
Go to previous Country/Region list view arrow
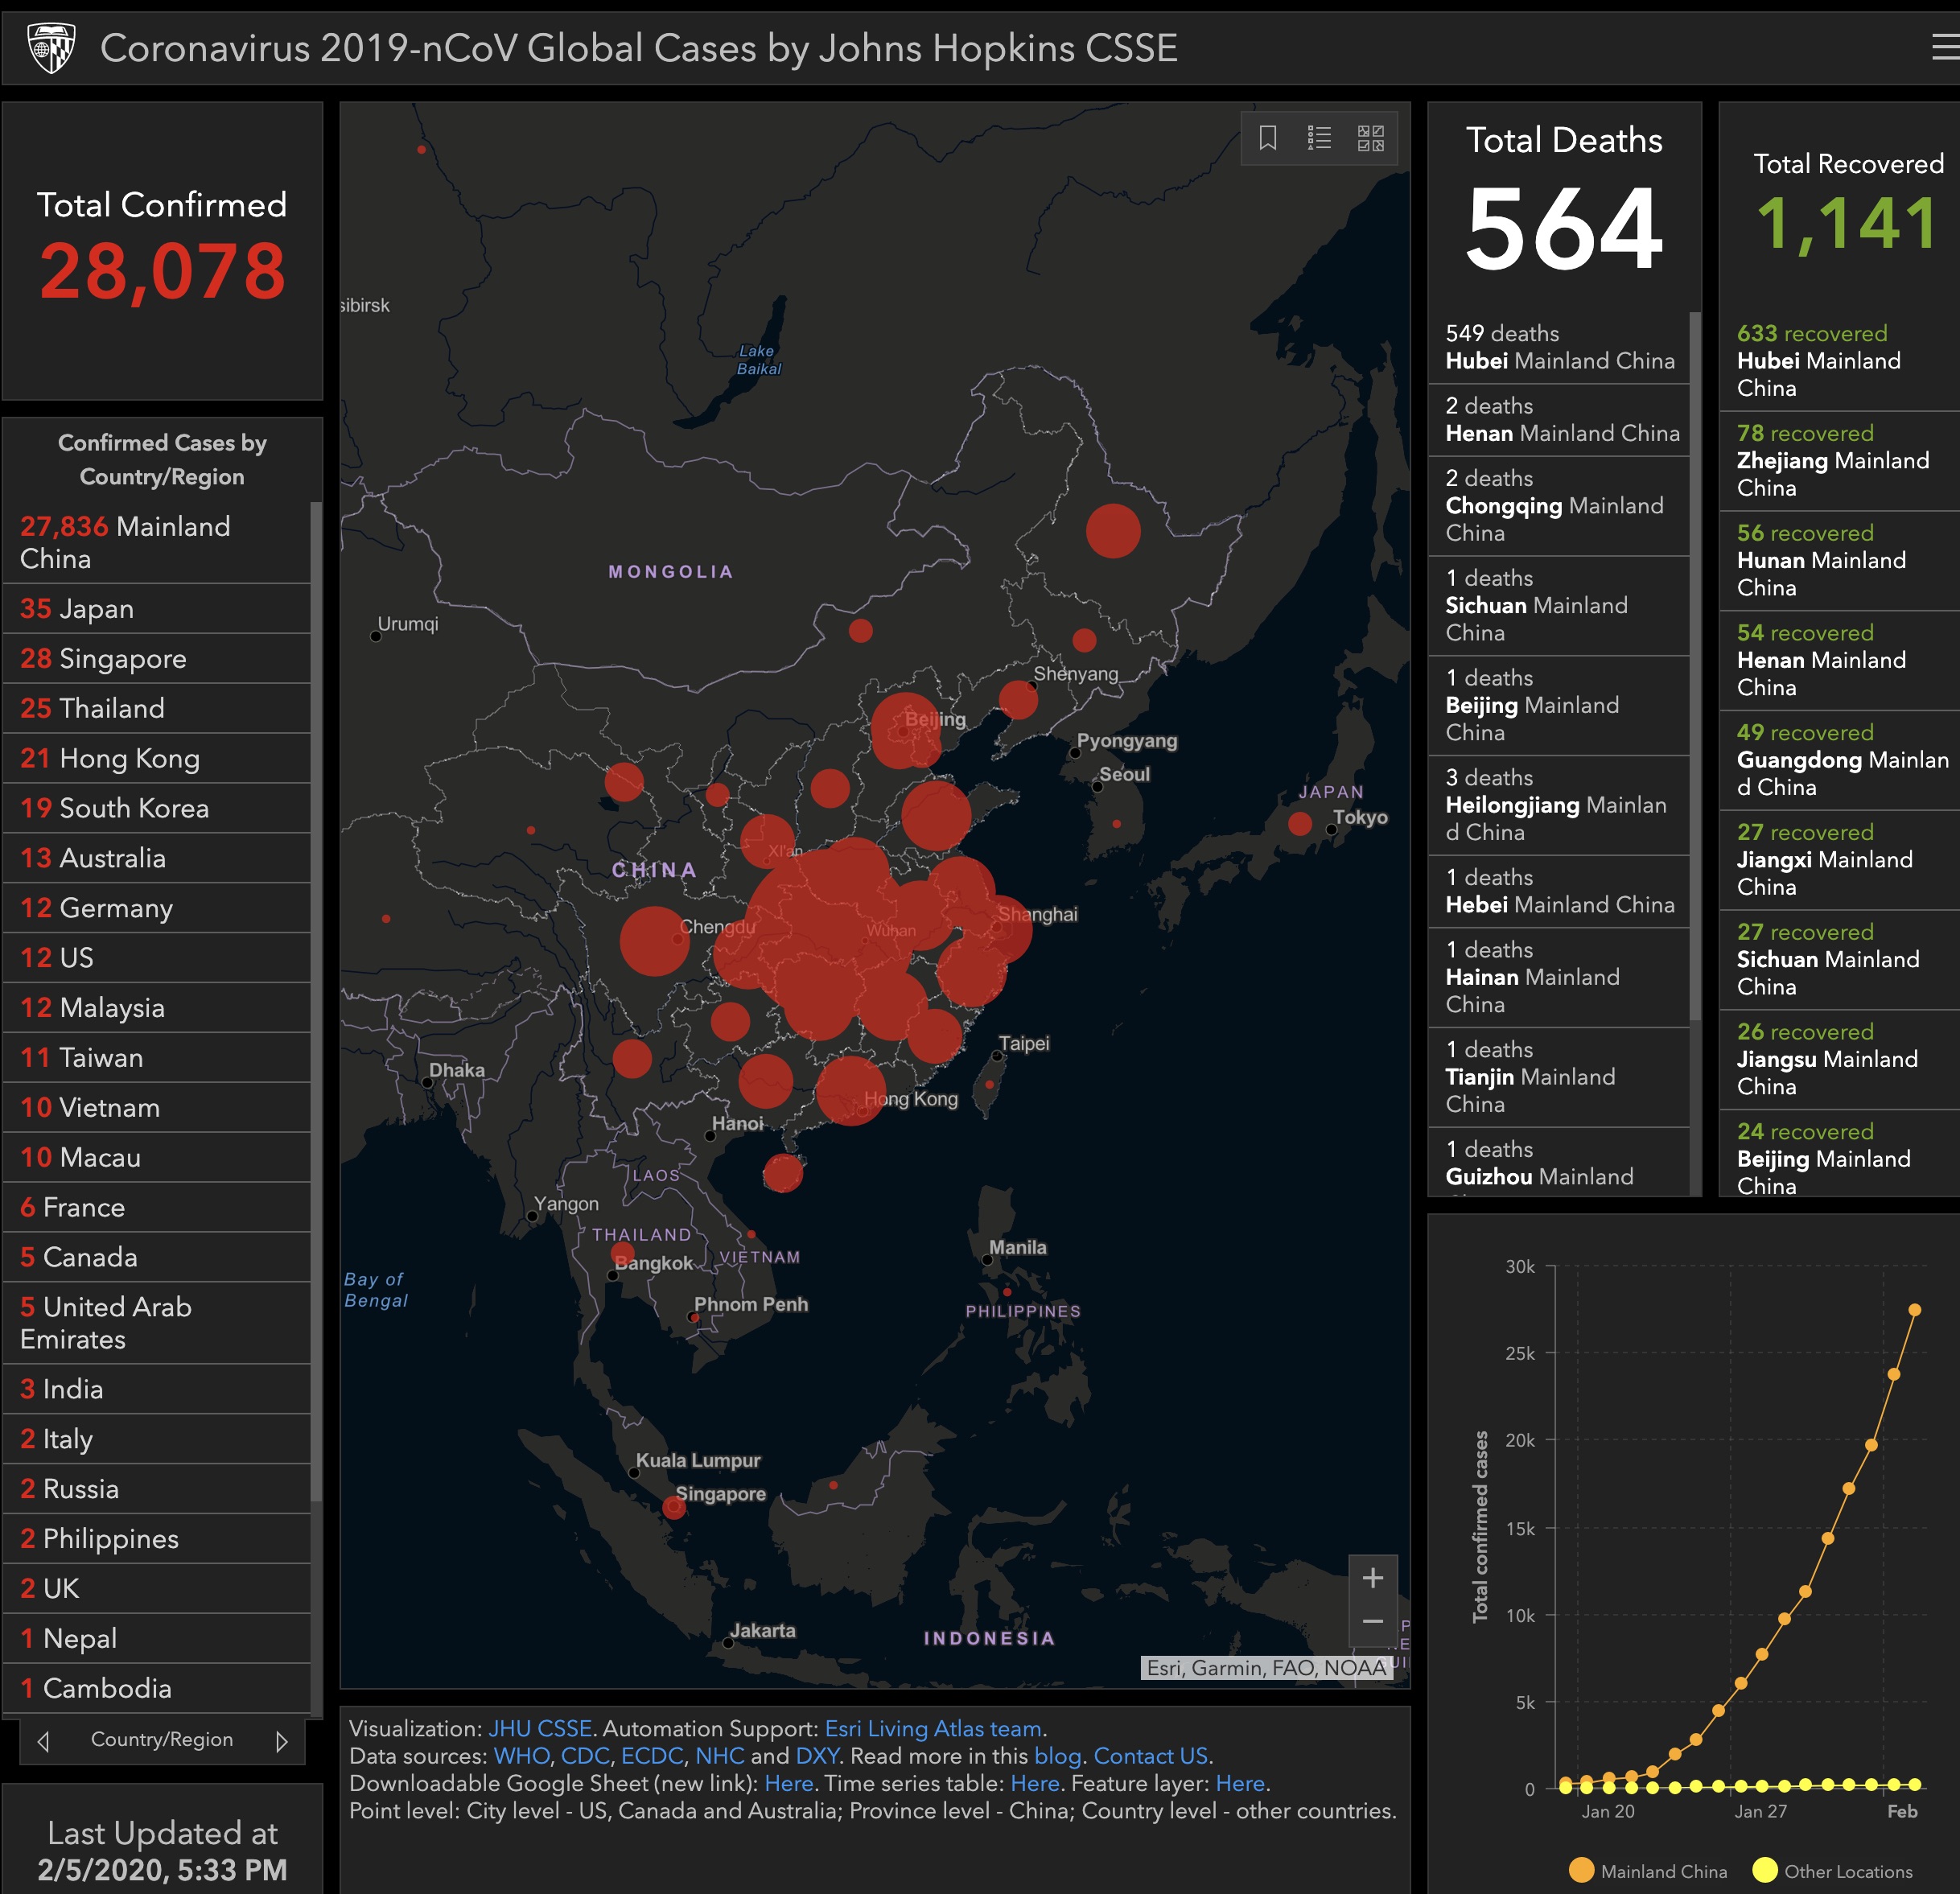[43, 1741]
